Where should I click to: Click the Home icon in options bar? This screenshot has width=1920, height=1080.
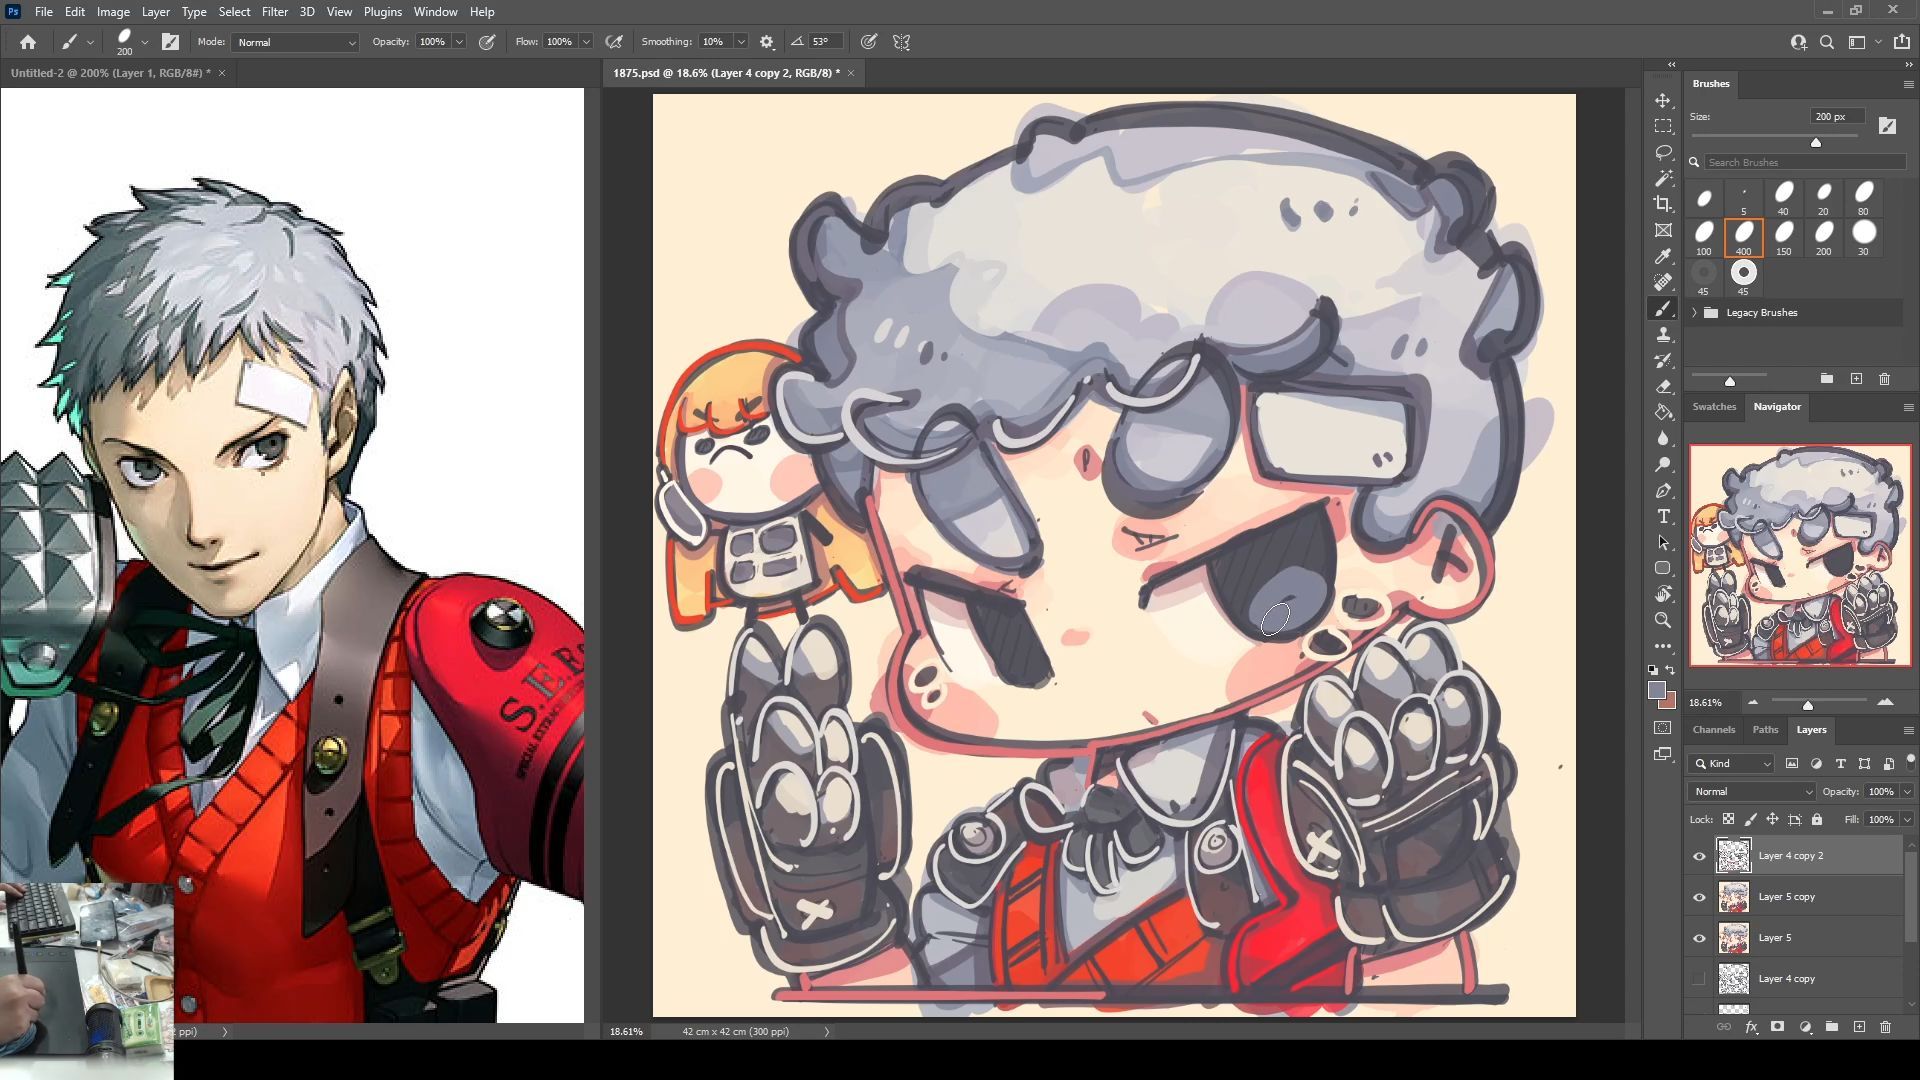click(x=28, y=42)
